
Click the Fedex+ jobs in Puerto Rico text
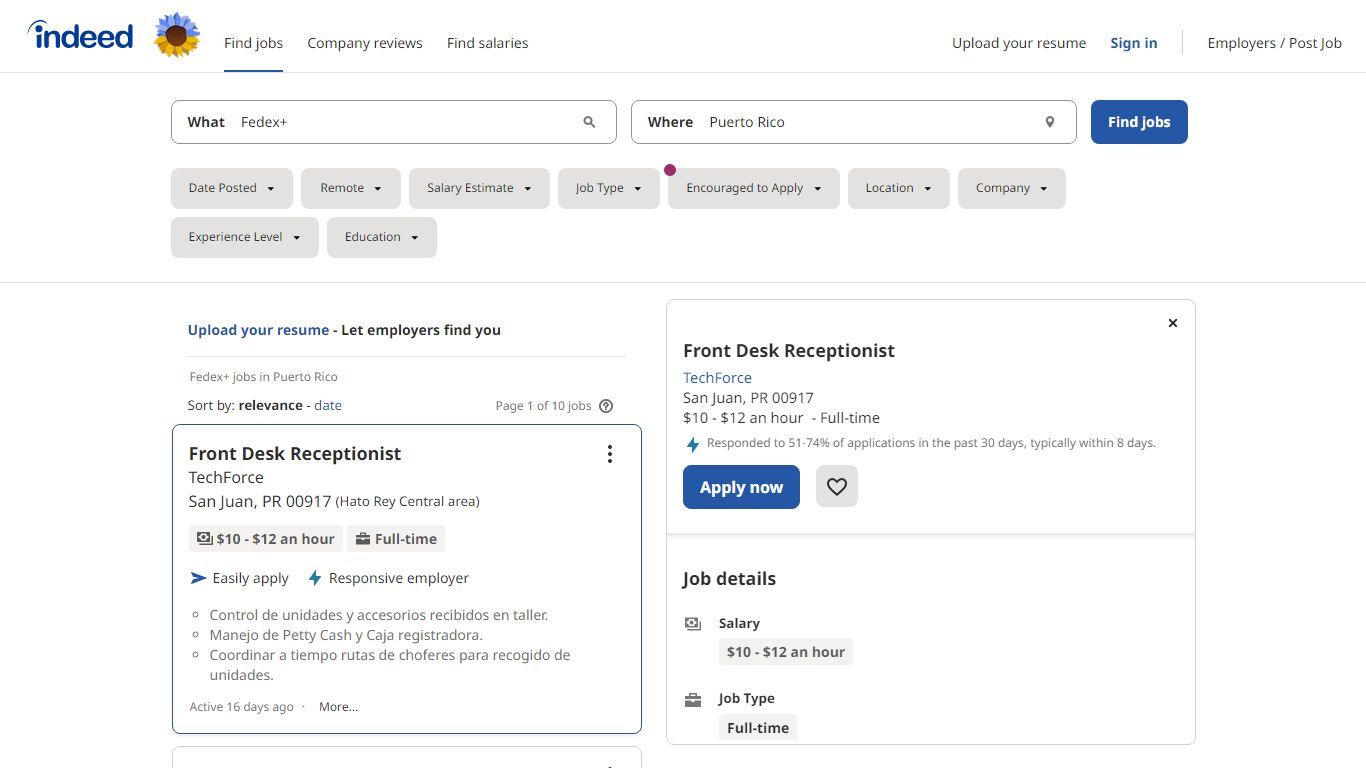tap(264, 377)
